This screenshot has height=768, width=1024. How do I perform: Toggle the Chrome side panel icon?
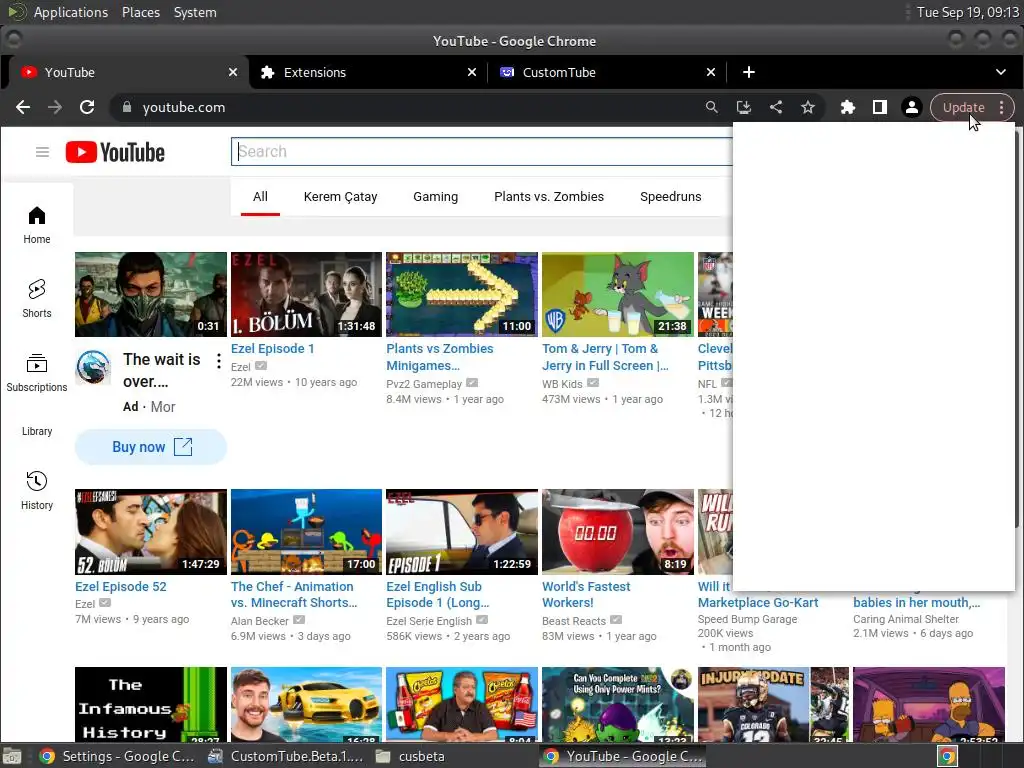[880, 107]
